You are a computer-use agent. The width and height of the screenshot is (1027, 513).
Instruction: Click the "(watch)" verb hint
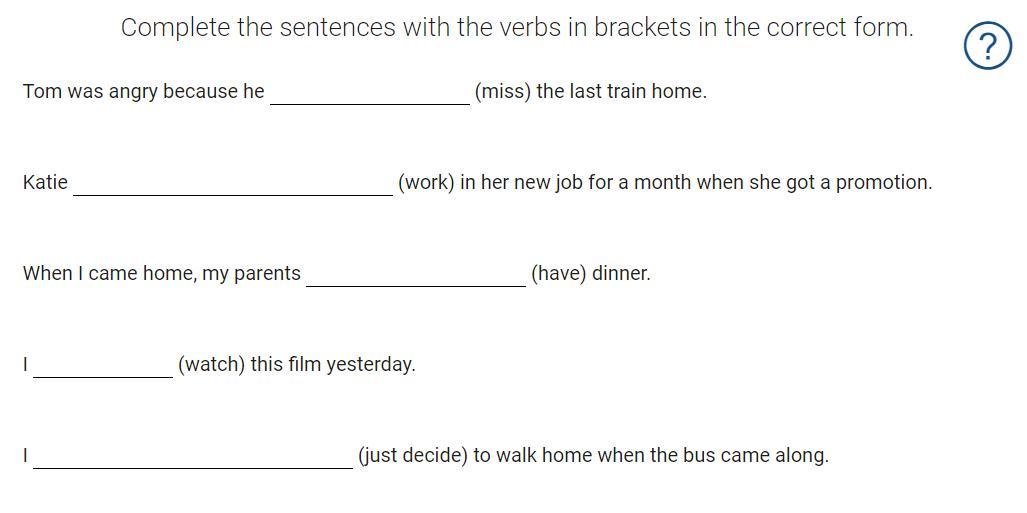(211, 365)
